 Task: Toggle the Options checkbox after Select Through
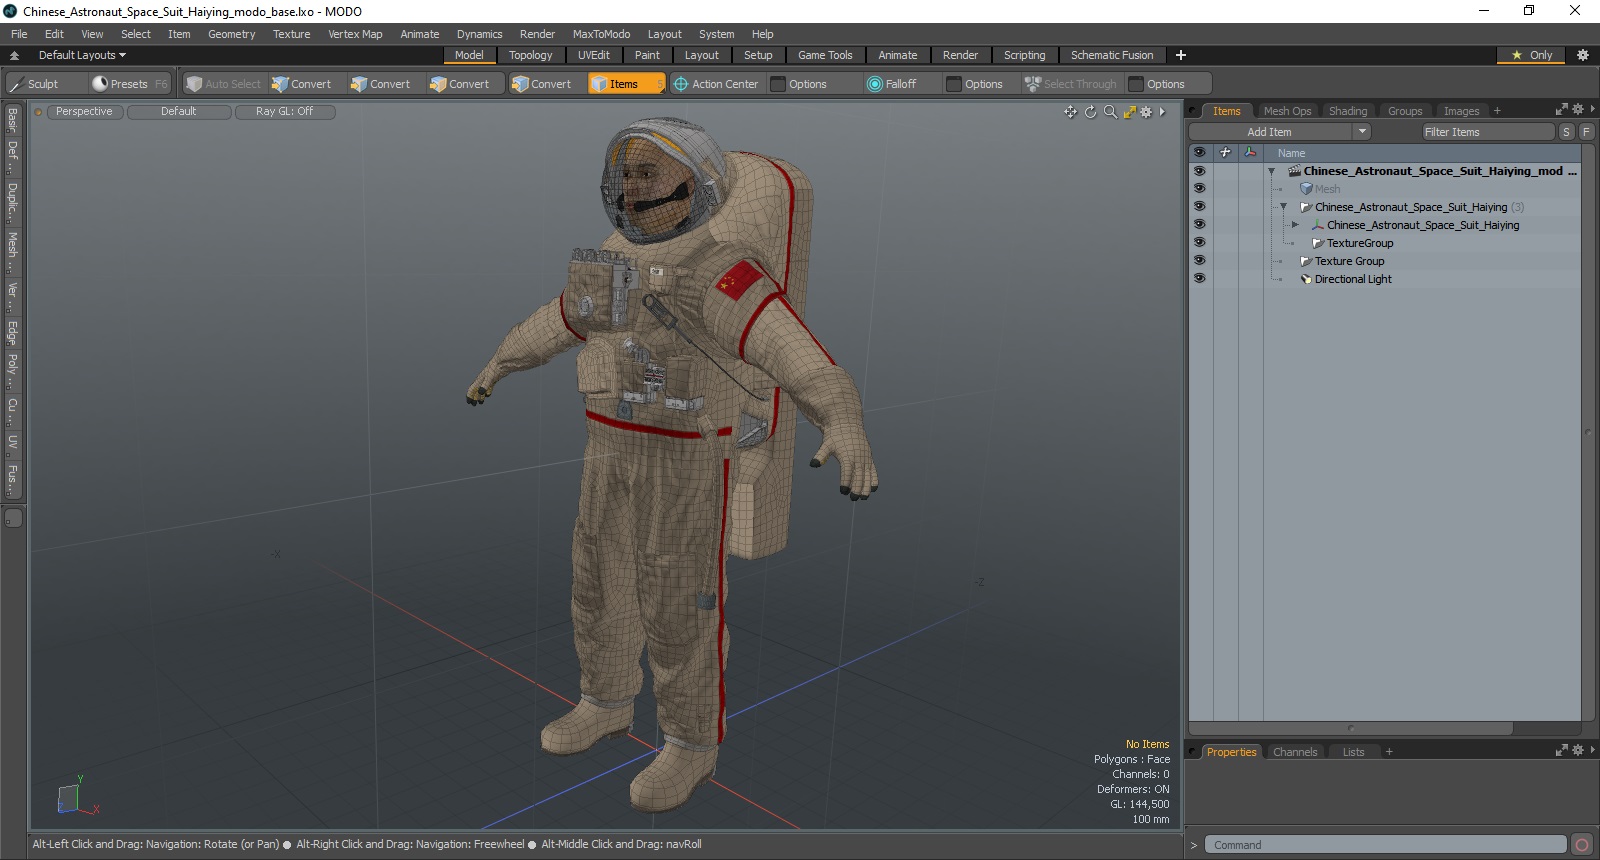[x=1136, y=84]
